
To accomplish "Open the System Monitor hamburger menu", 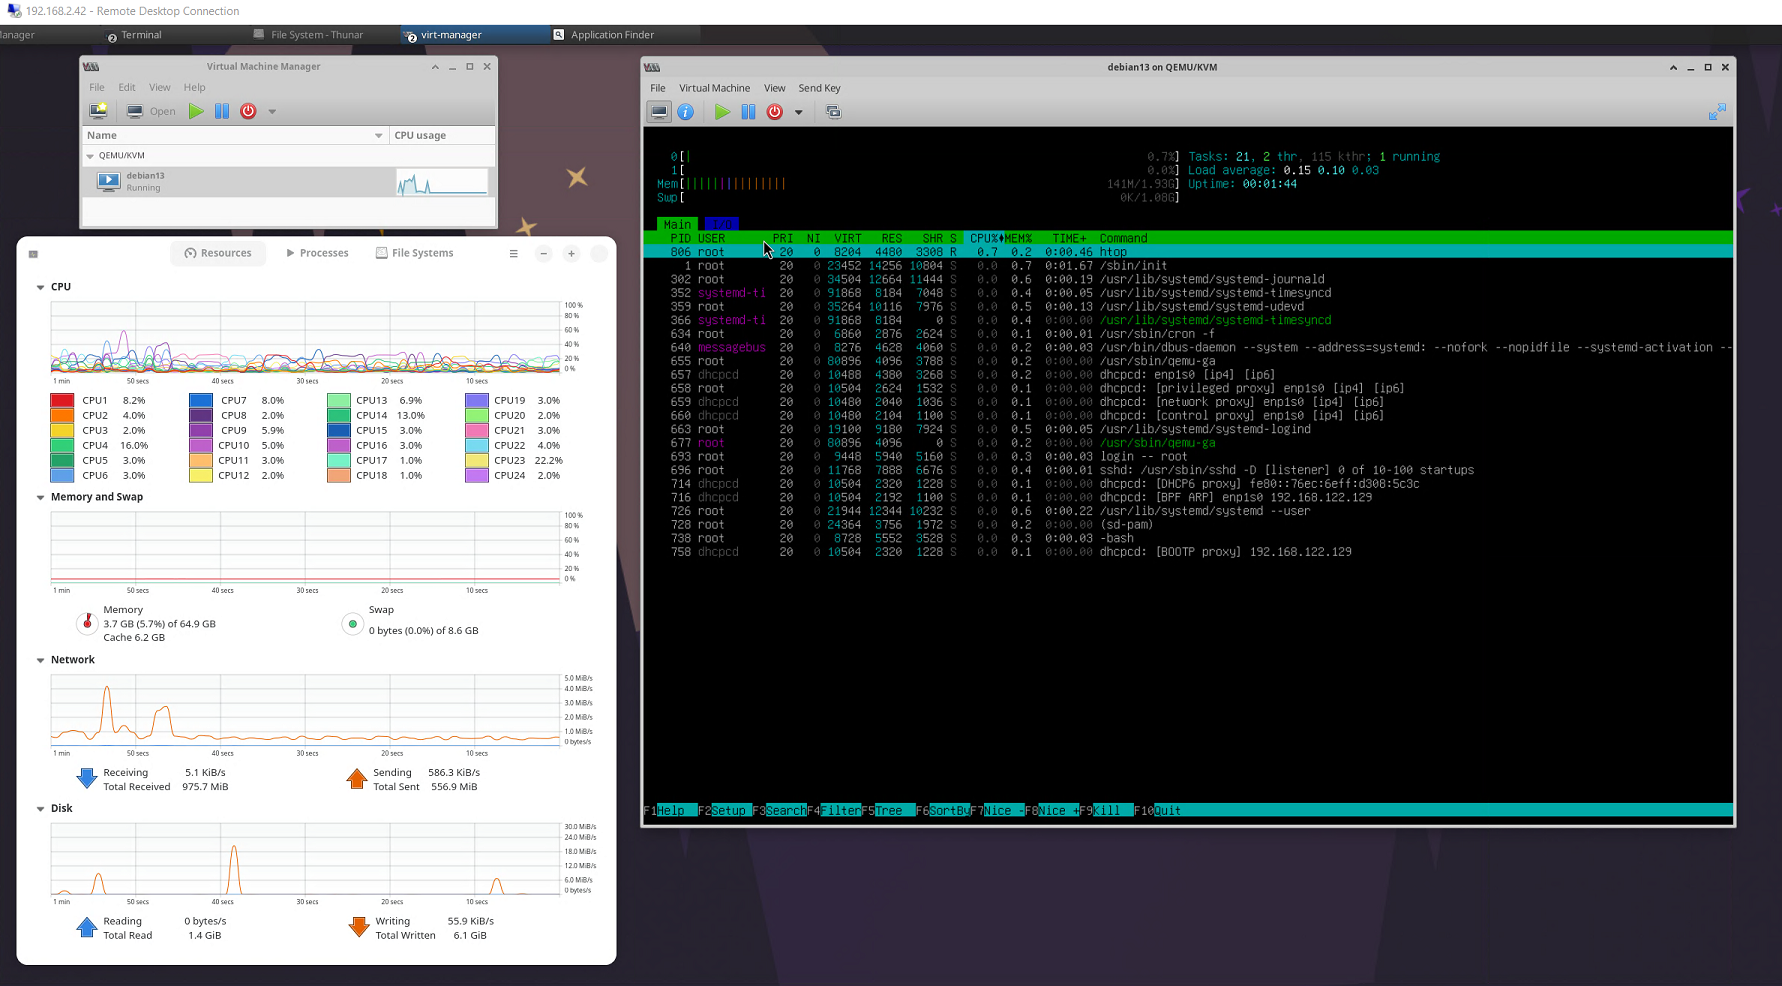I will click(x=513, y=254).
